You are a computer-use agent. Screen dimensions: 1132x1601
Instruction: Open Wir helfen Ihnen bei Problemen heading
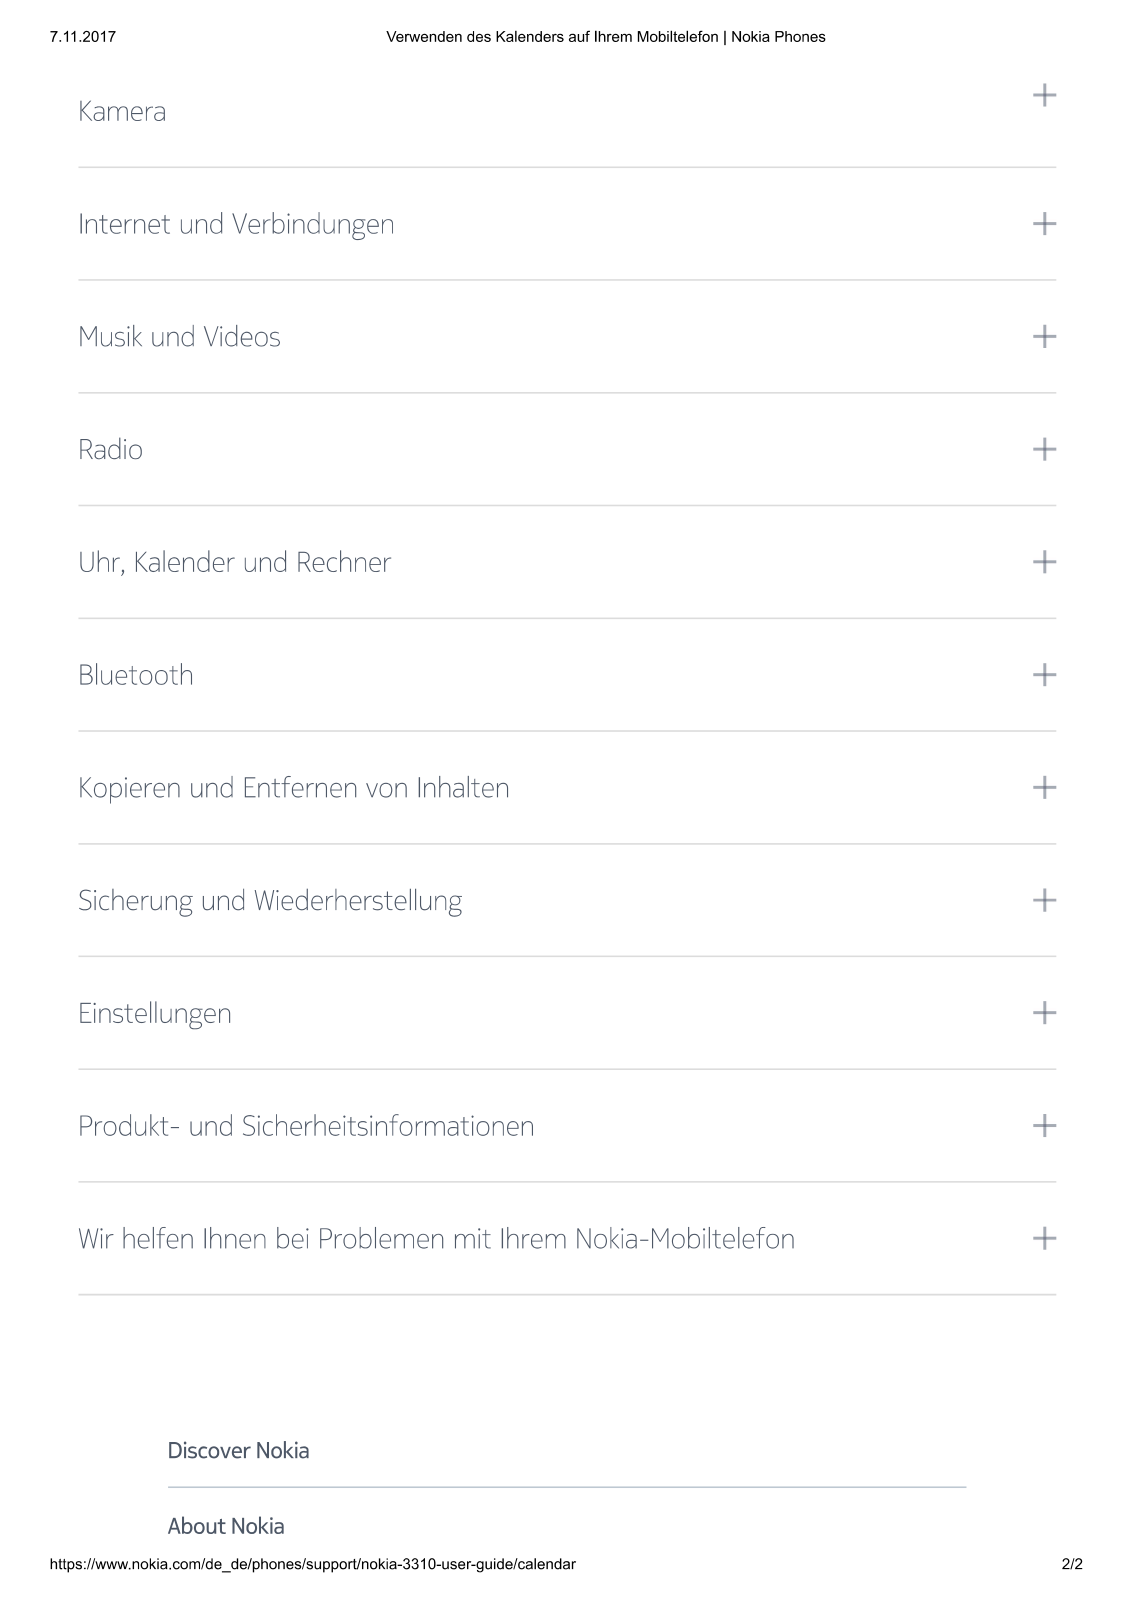(437, 1239)
